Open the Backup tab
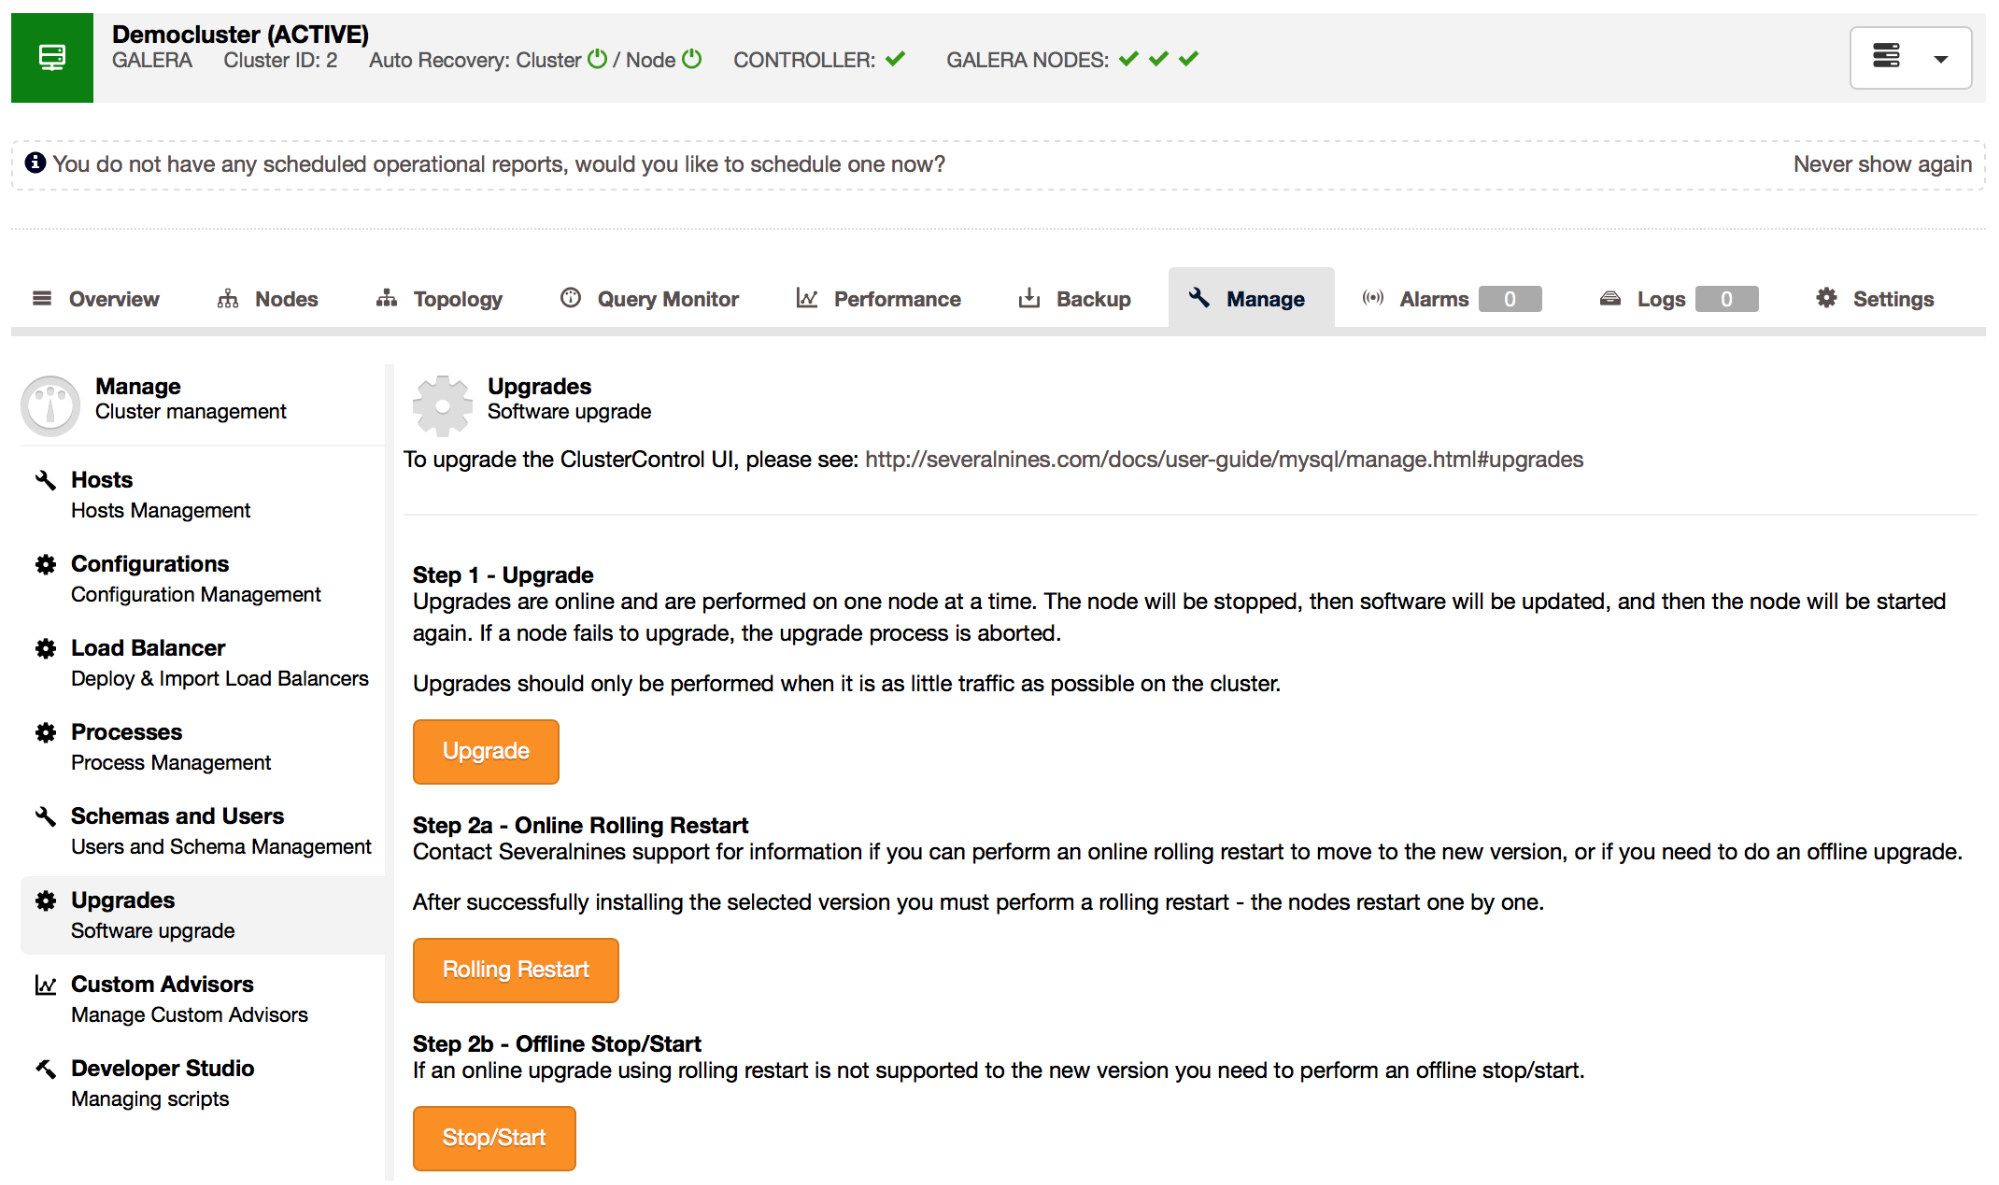The image size is (1999, 1185). 1075,299
